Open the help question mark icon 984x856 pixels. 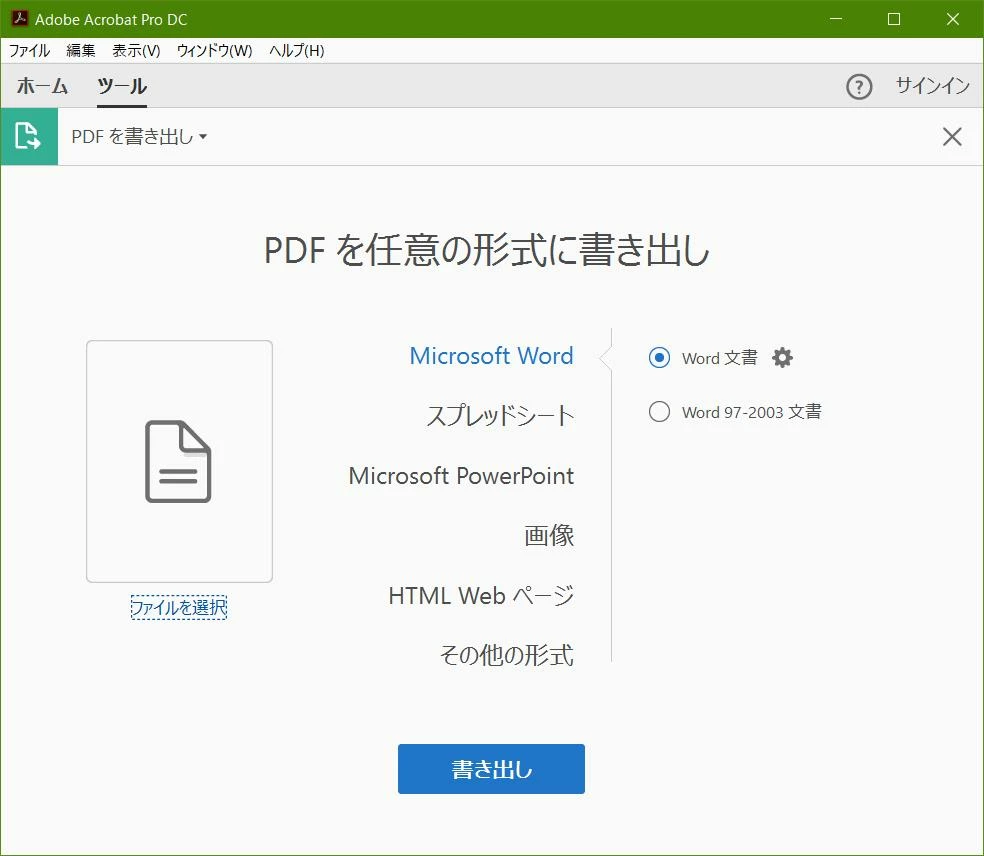click(858, 87)
